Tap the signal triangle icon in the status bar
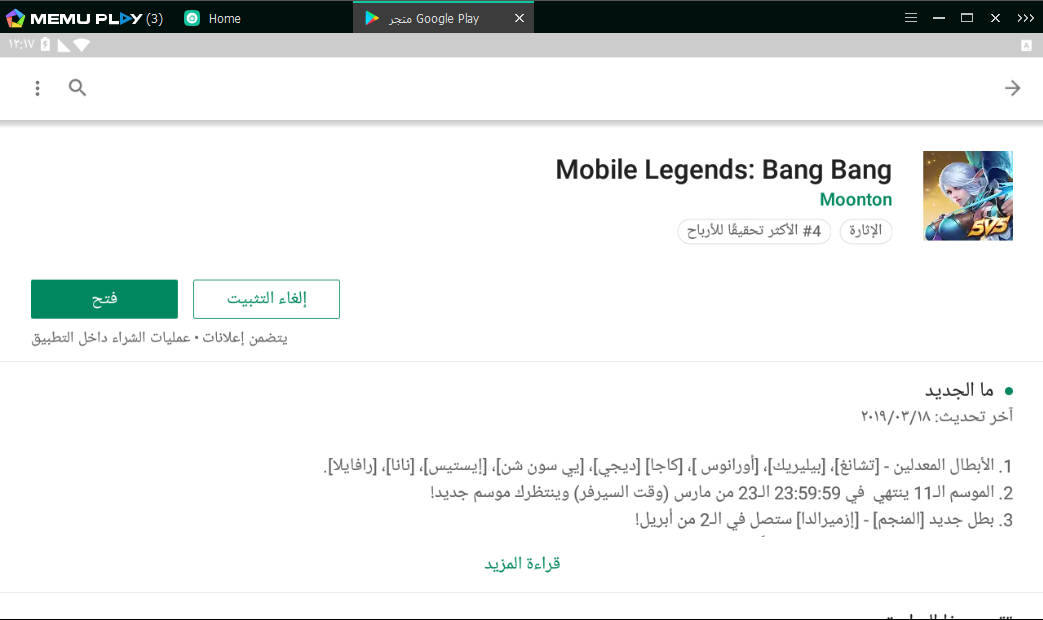Image resolution: width=1043 pixels, height=620 pixels. pos(65,44)
